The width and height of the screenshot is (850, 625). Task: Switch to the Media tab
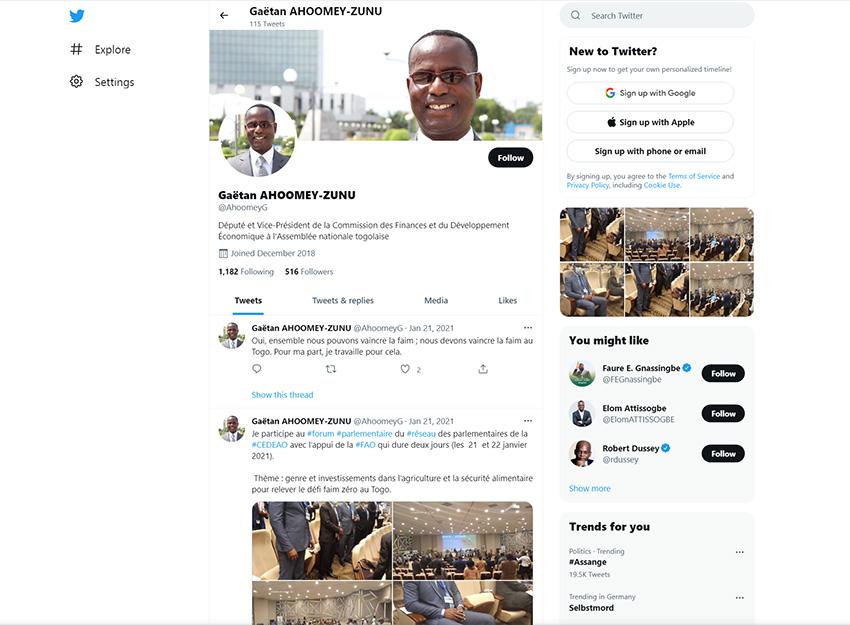[x=436, y=300]
